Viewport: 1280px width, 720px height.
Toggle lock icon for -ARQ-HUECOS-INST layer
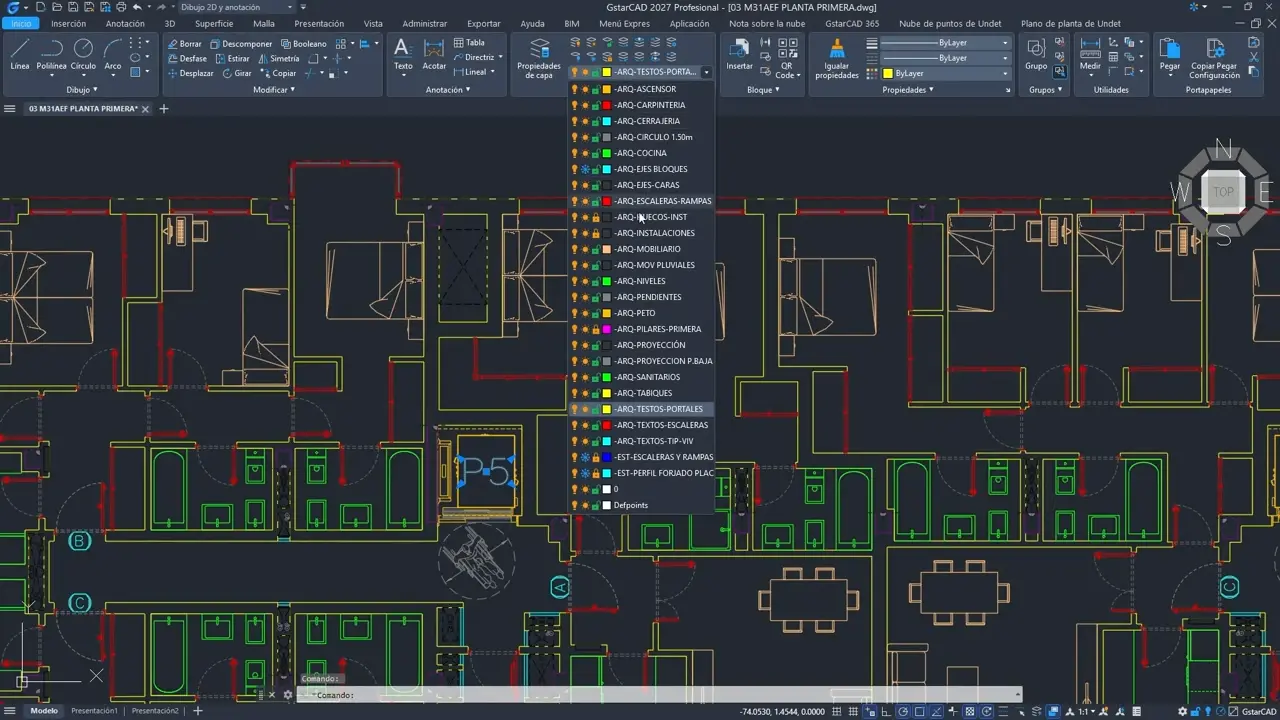596,217
